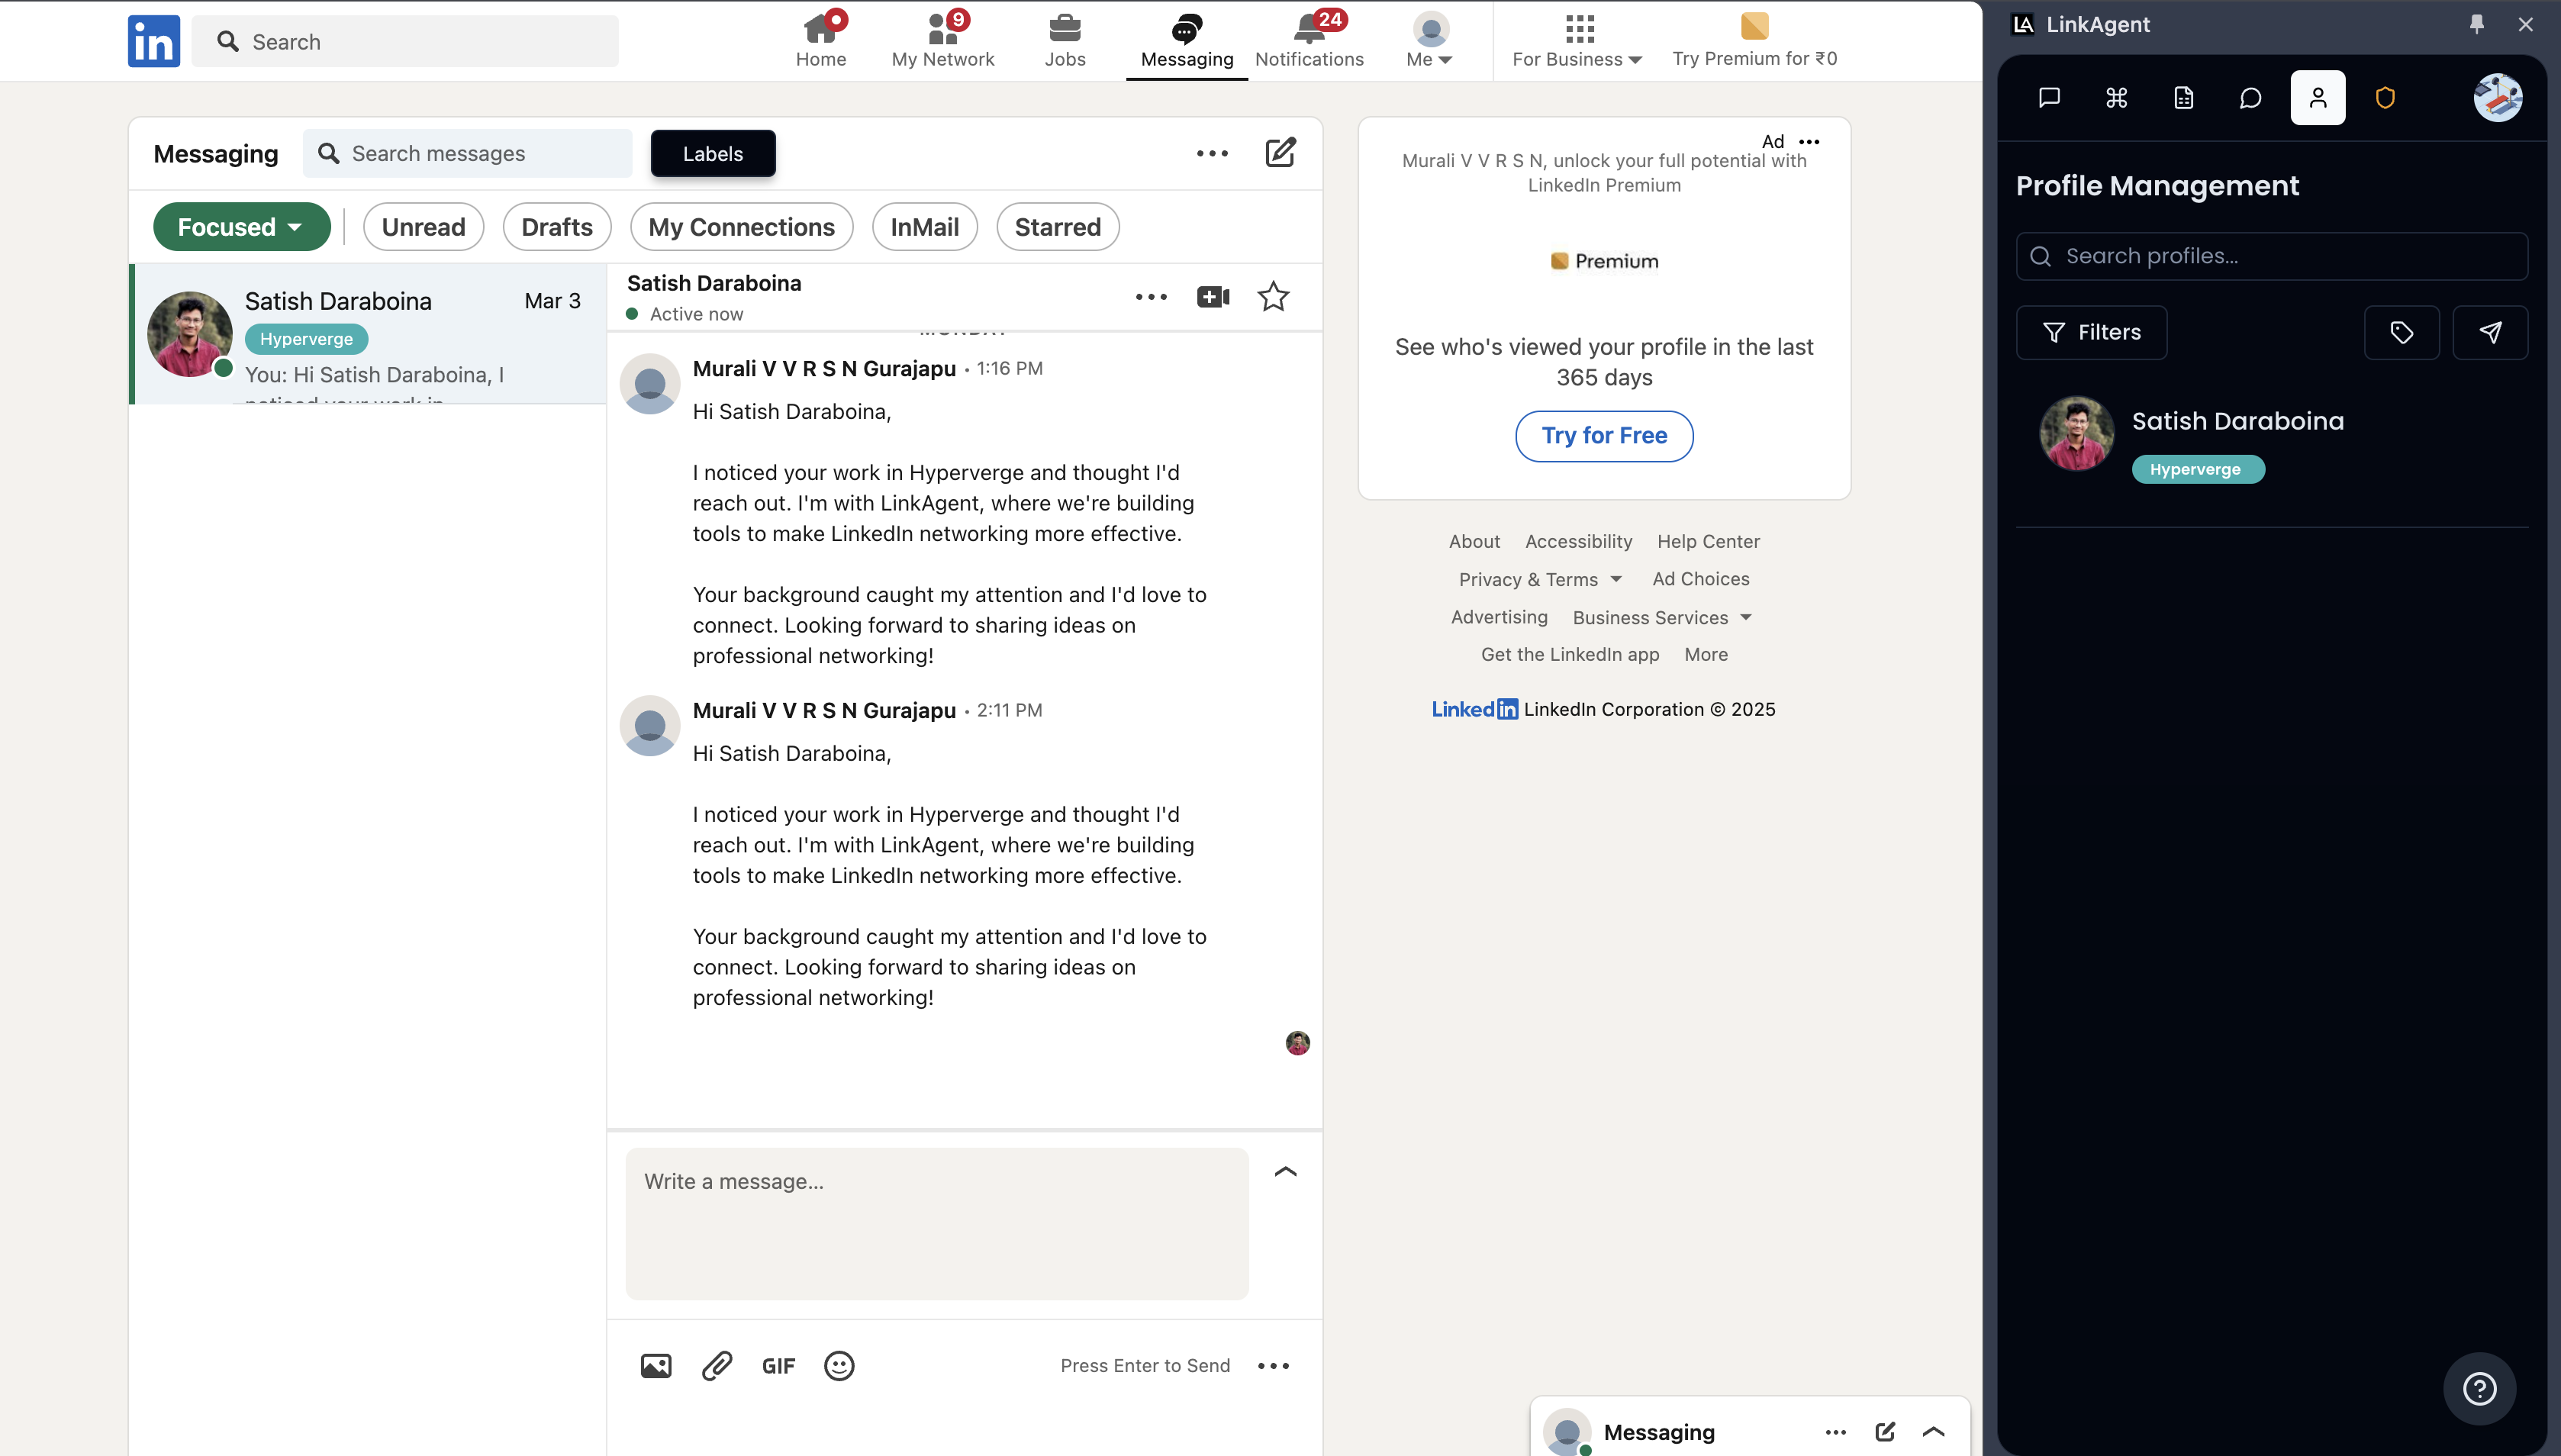Open the Accessibility footer link
The image size is (2561, 1456).
point(1578,541)
